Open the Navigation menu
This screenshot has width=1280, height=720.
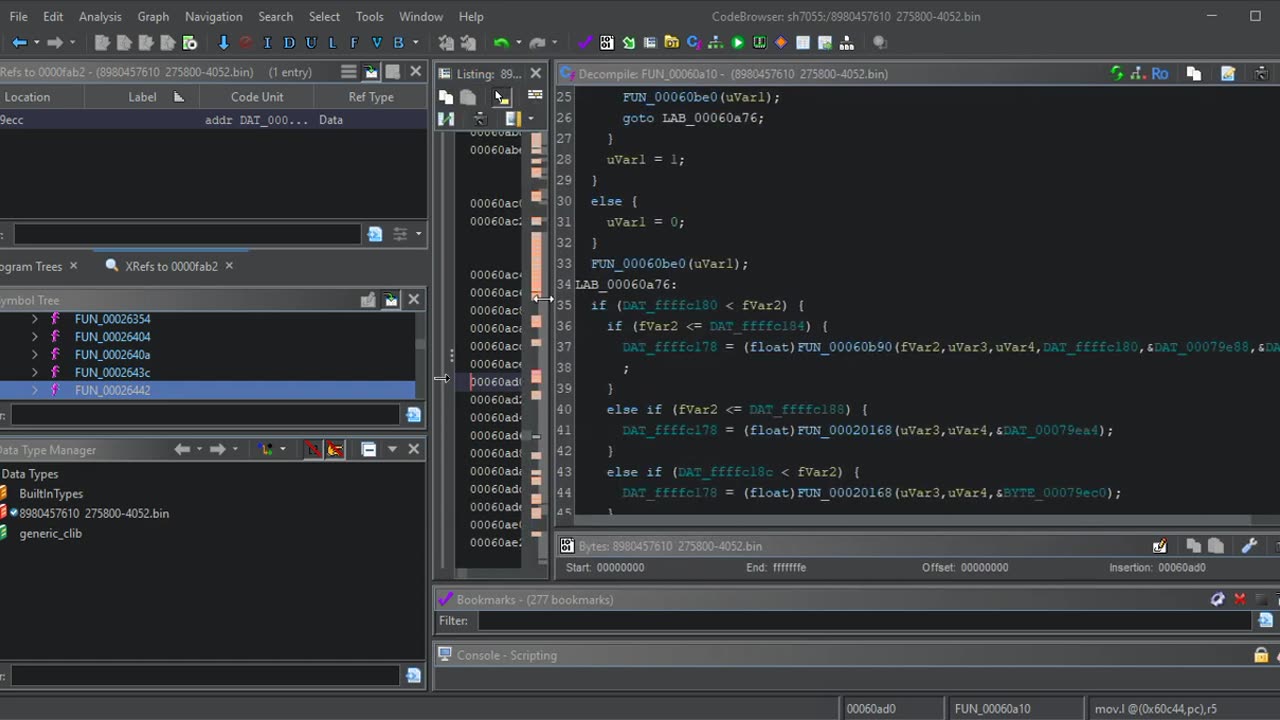[x=213, y=16]
